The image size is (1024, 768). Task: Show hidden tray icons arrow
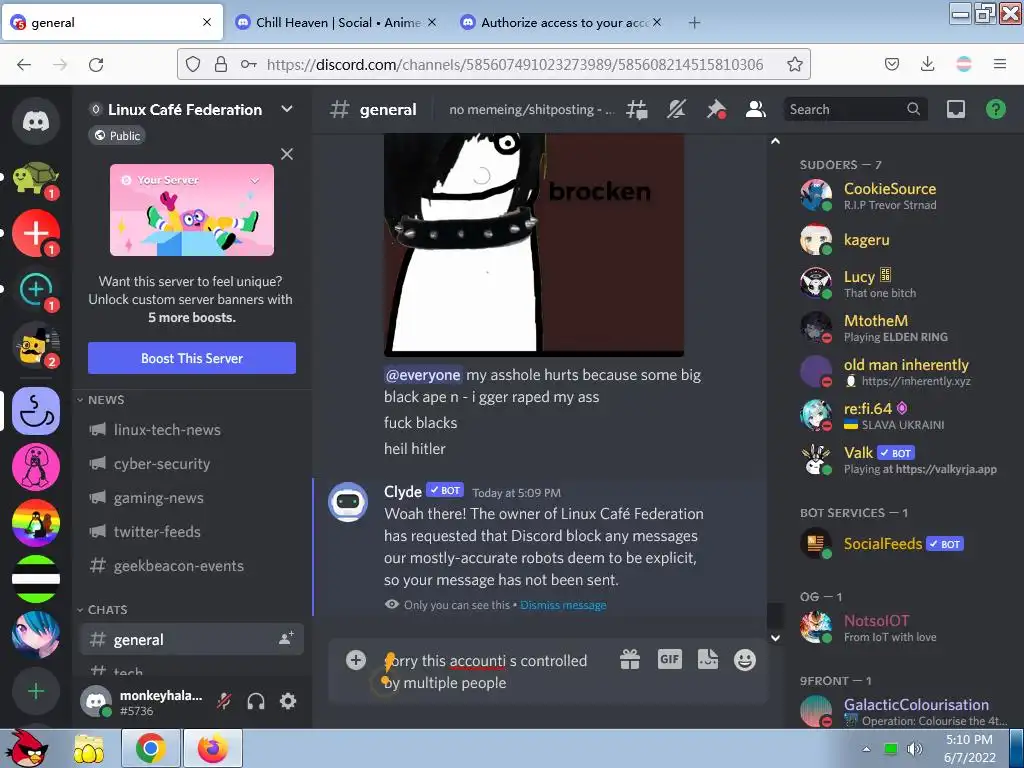coord(867,749)
